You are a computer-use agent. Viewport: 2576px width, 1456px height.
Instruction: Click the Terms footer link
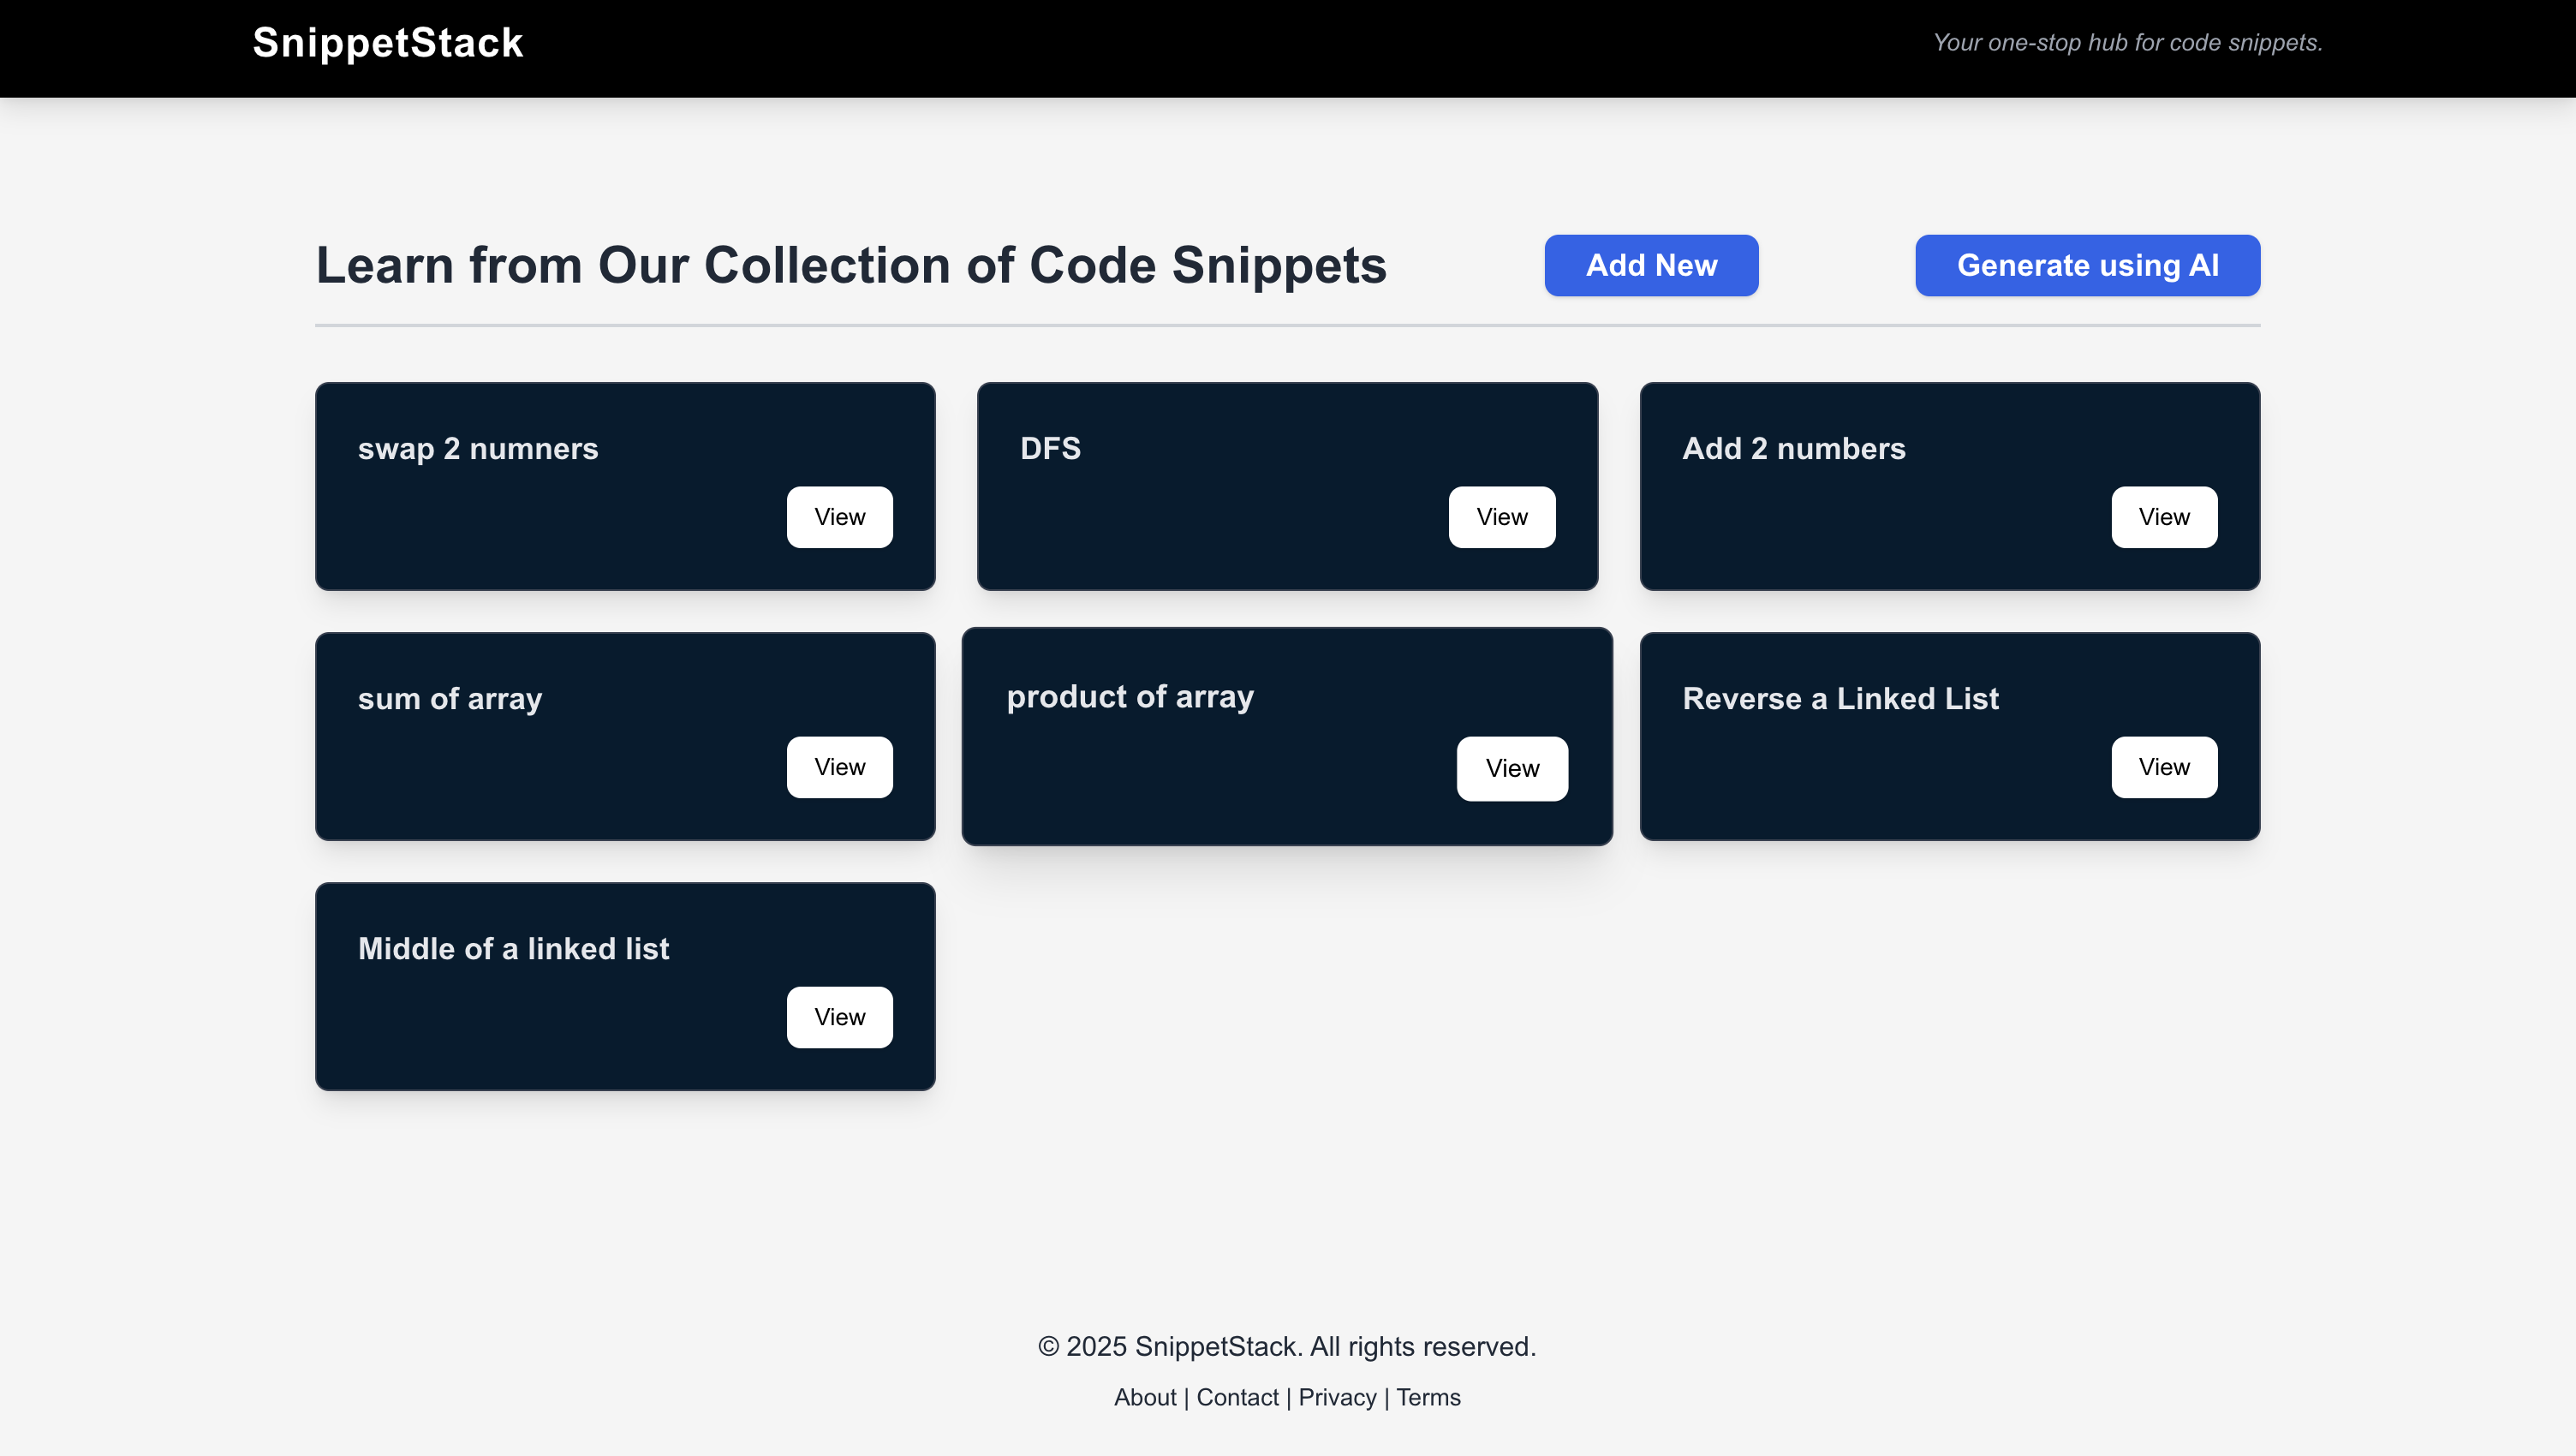[1428, 1397]
